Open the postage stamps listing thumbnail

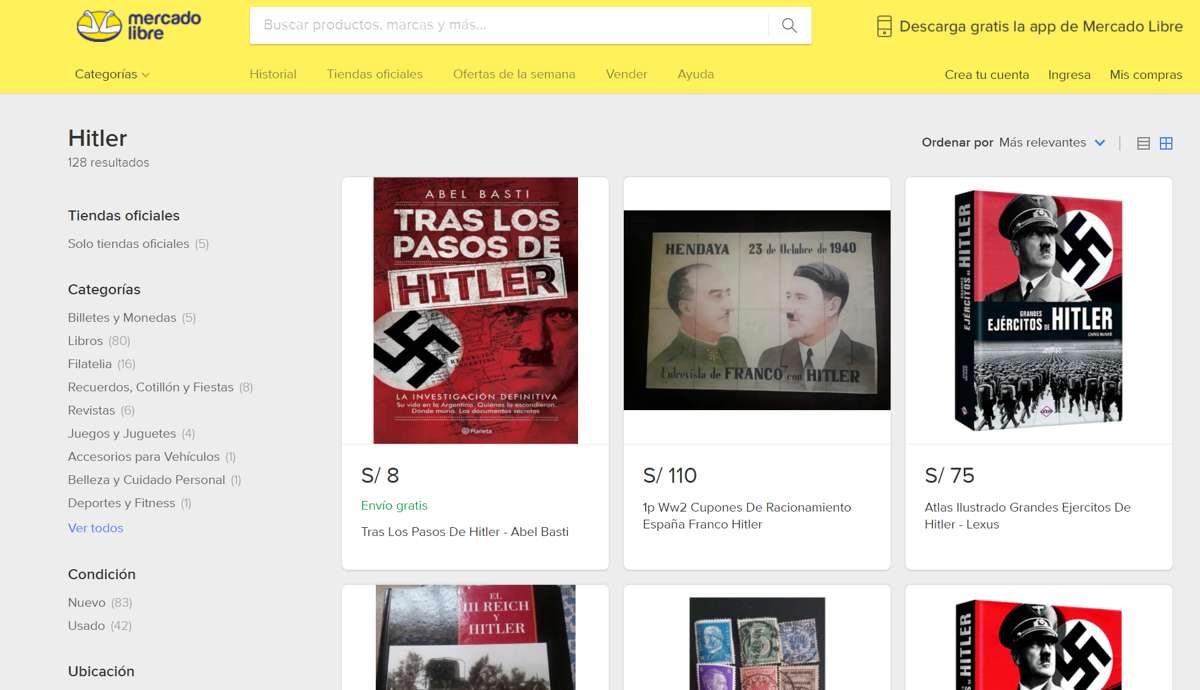coord(757,644)
